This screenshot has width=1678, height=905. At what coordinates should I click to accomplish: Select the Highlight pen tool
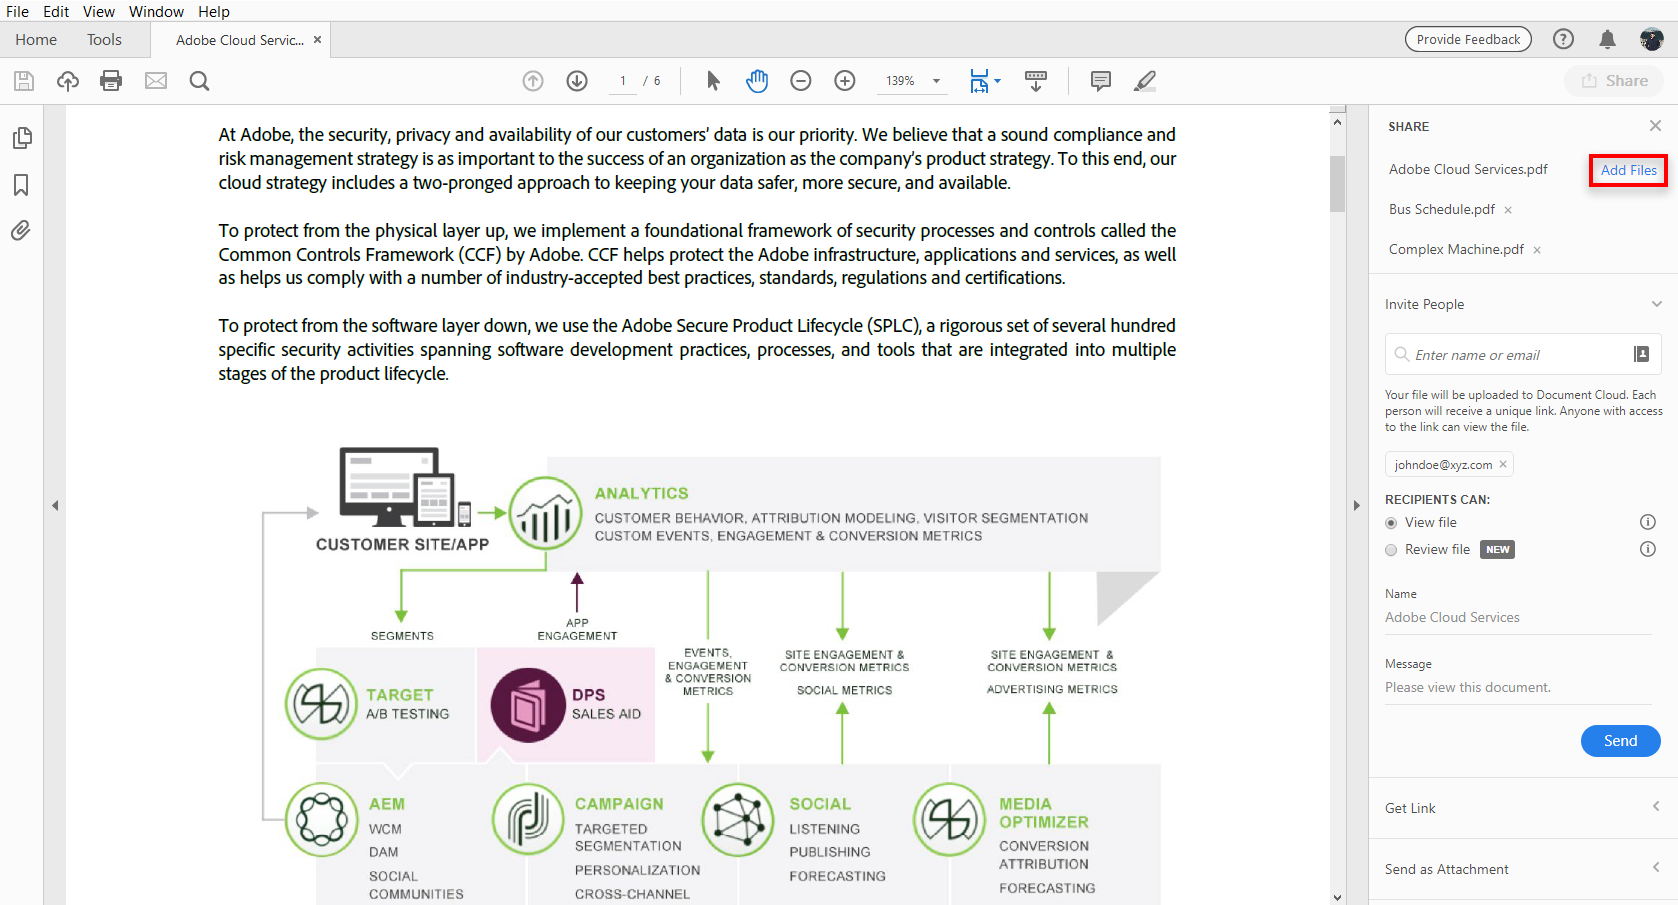click(x=1145, y=81)
